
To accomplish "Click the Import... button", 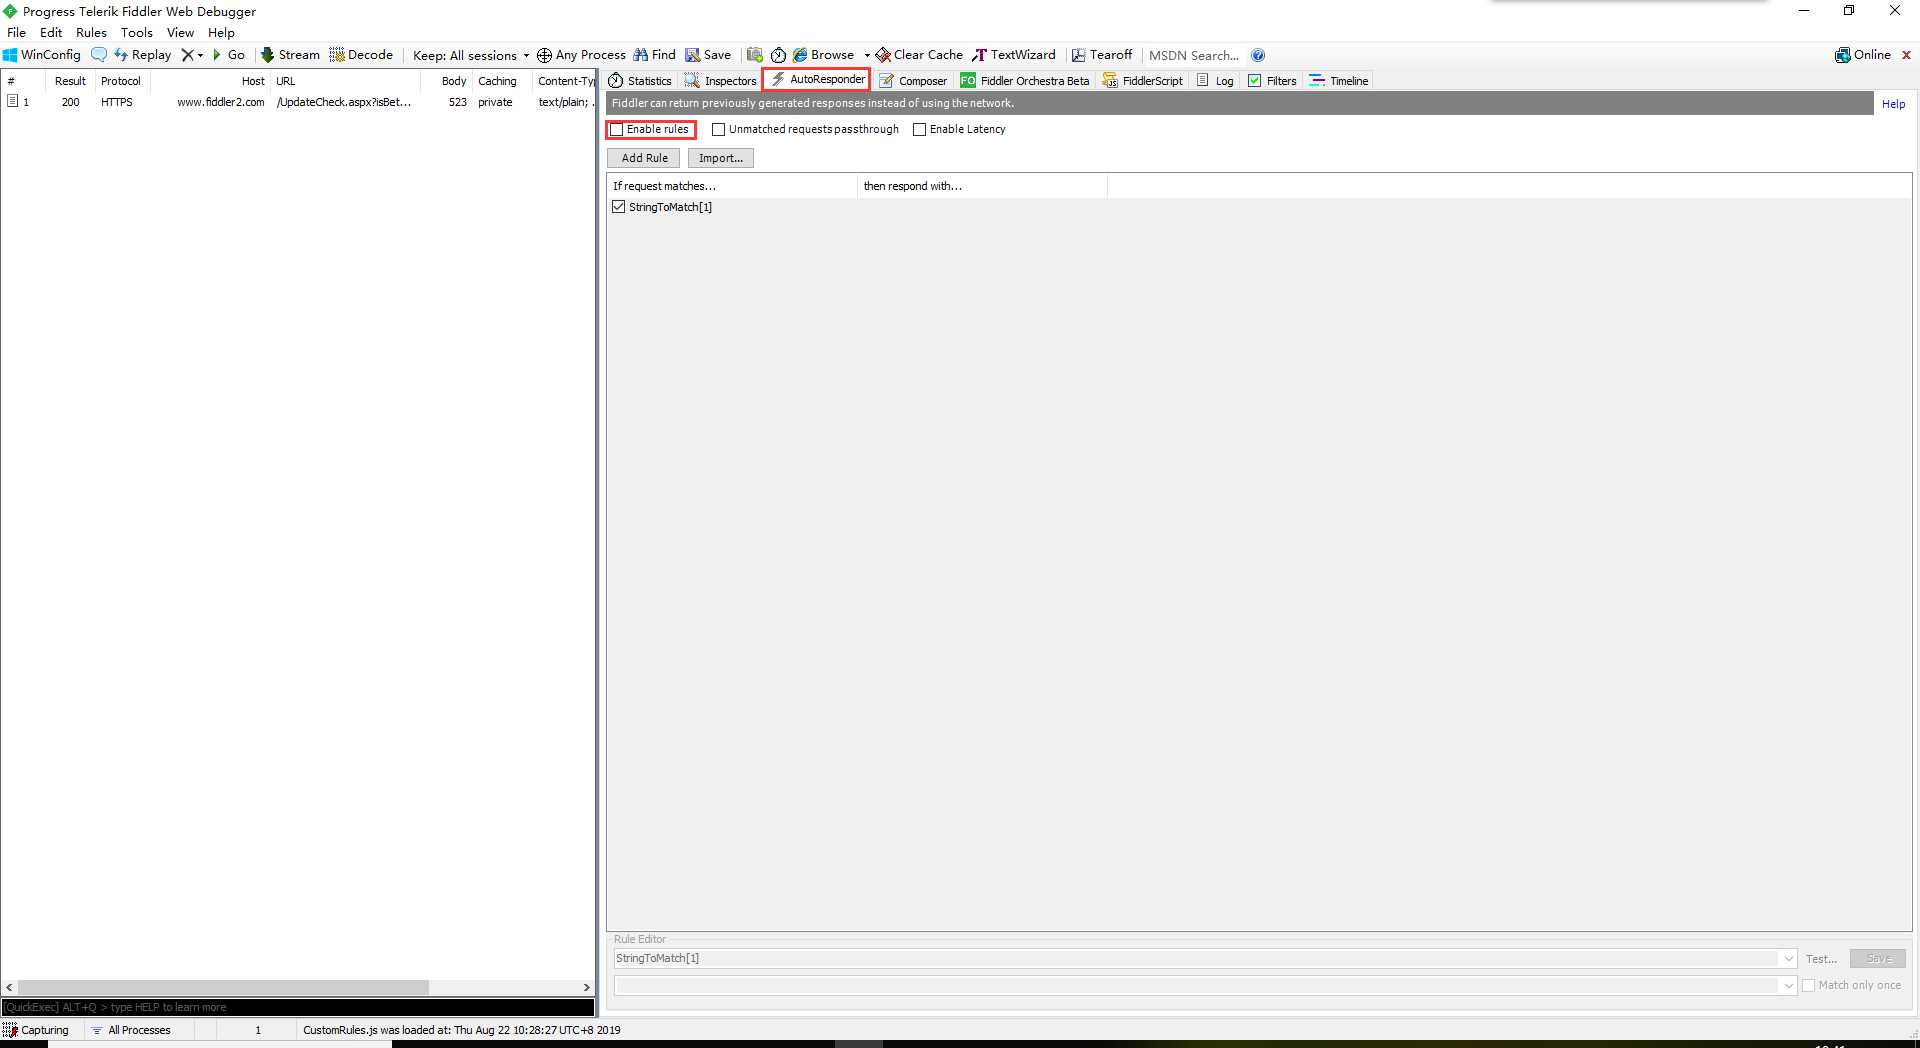I will 720,158.
